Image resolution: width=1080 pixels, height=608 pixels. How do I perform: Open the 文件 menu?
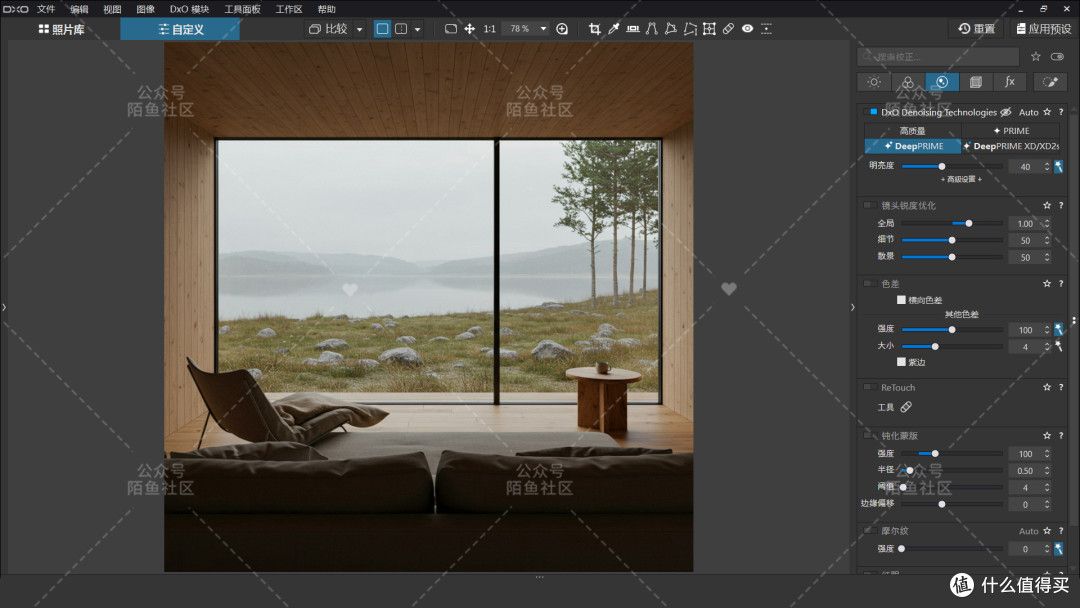45,9
